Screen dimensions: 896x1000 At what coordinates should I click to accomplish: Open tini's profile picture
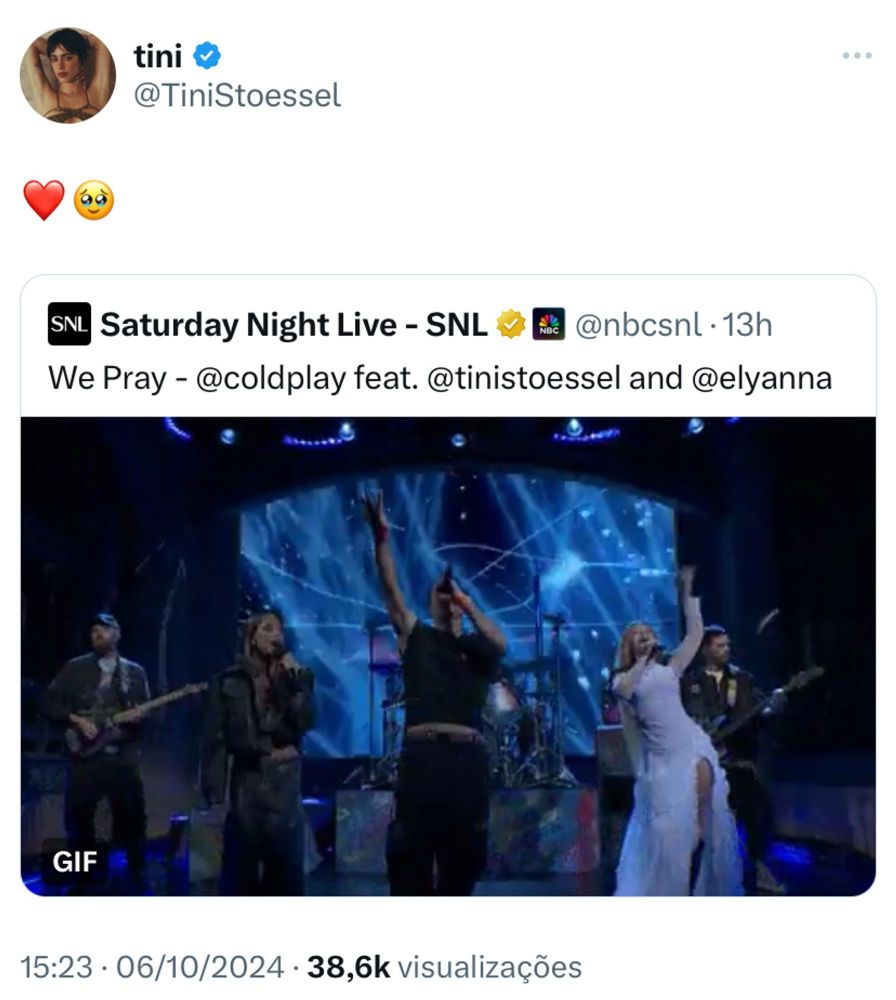(x=68, y=75)
